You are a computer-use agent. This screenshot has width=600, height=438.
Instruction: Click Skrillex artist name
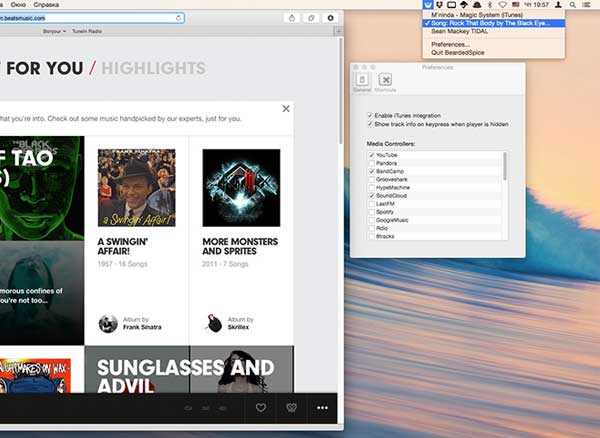pos(238,327)
